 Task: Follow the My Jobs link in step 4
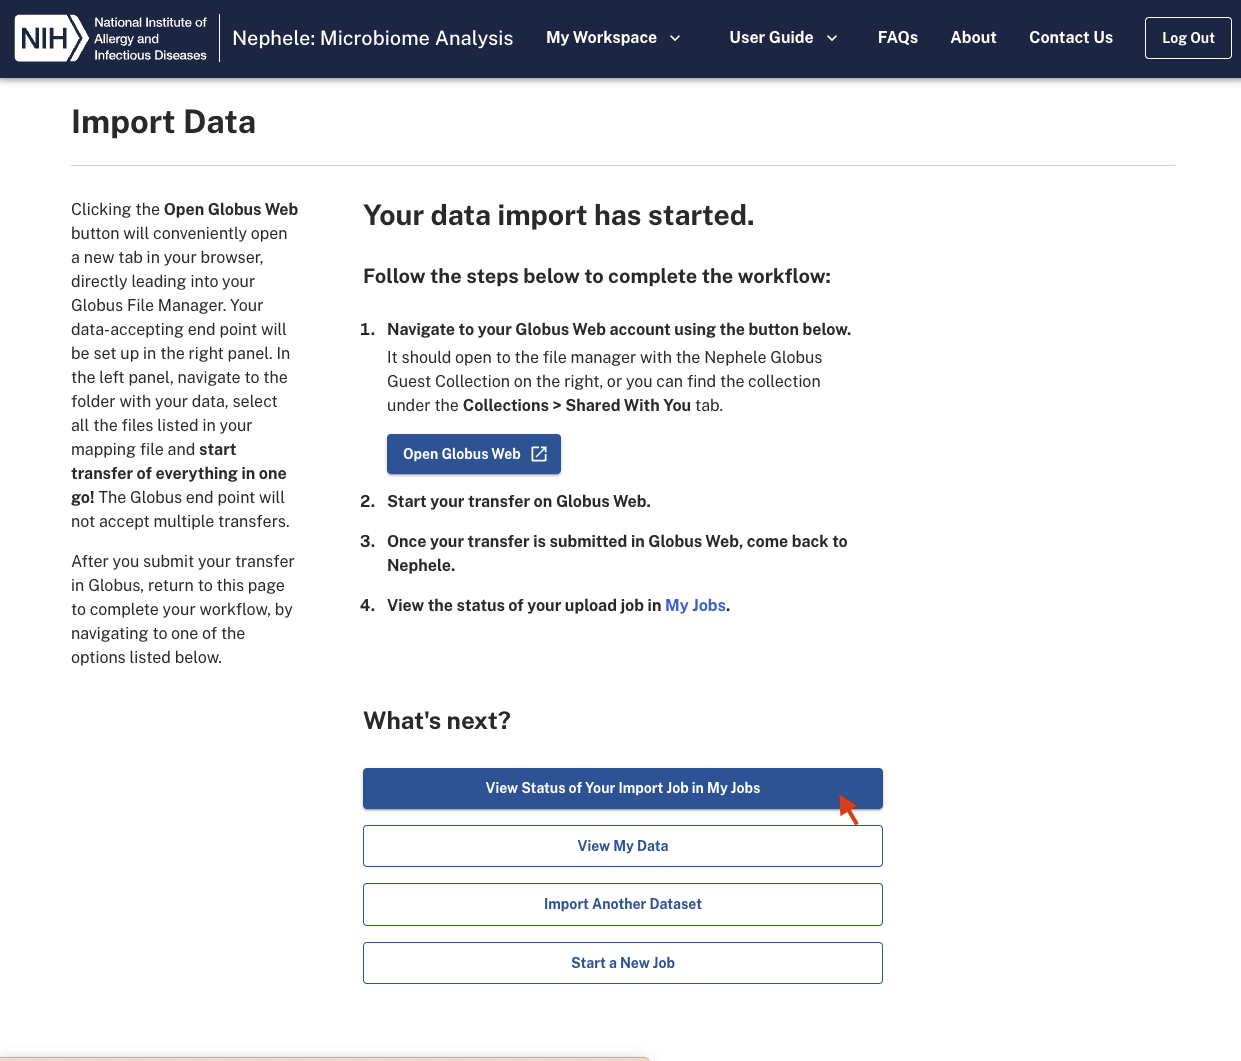click(x=695, y=605)
